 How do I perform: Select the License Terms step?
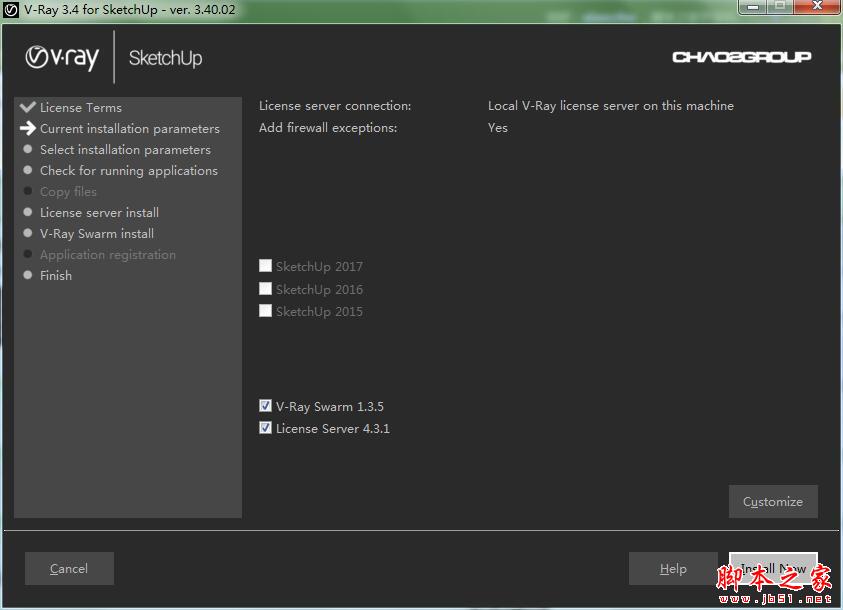pos(81,107)
